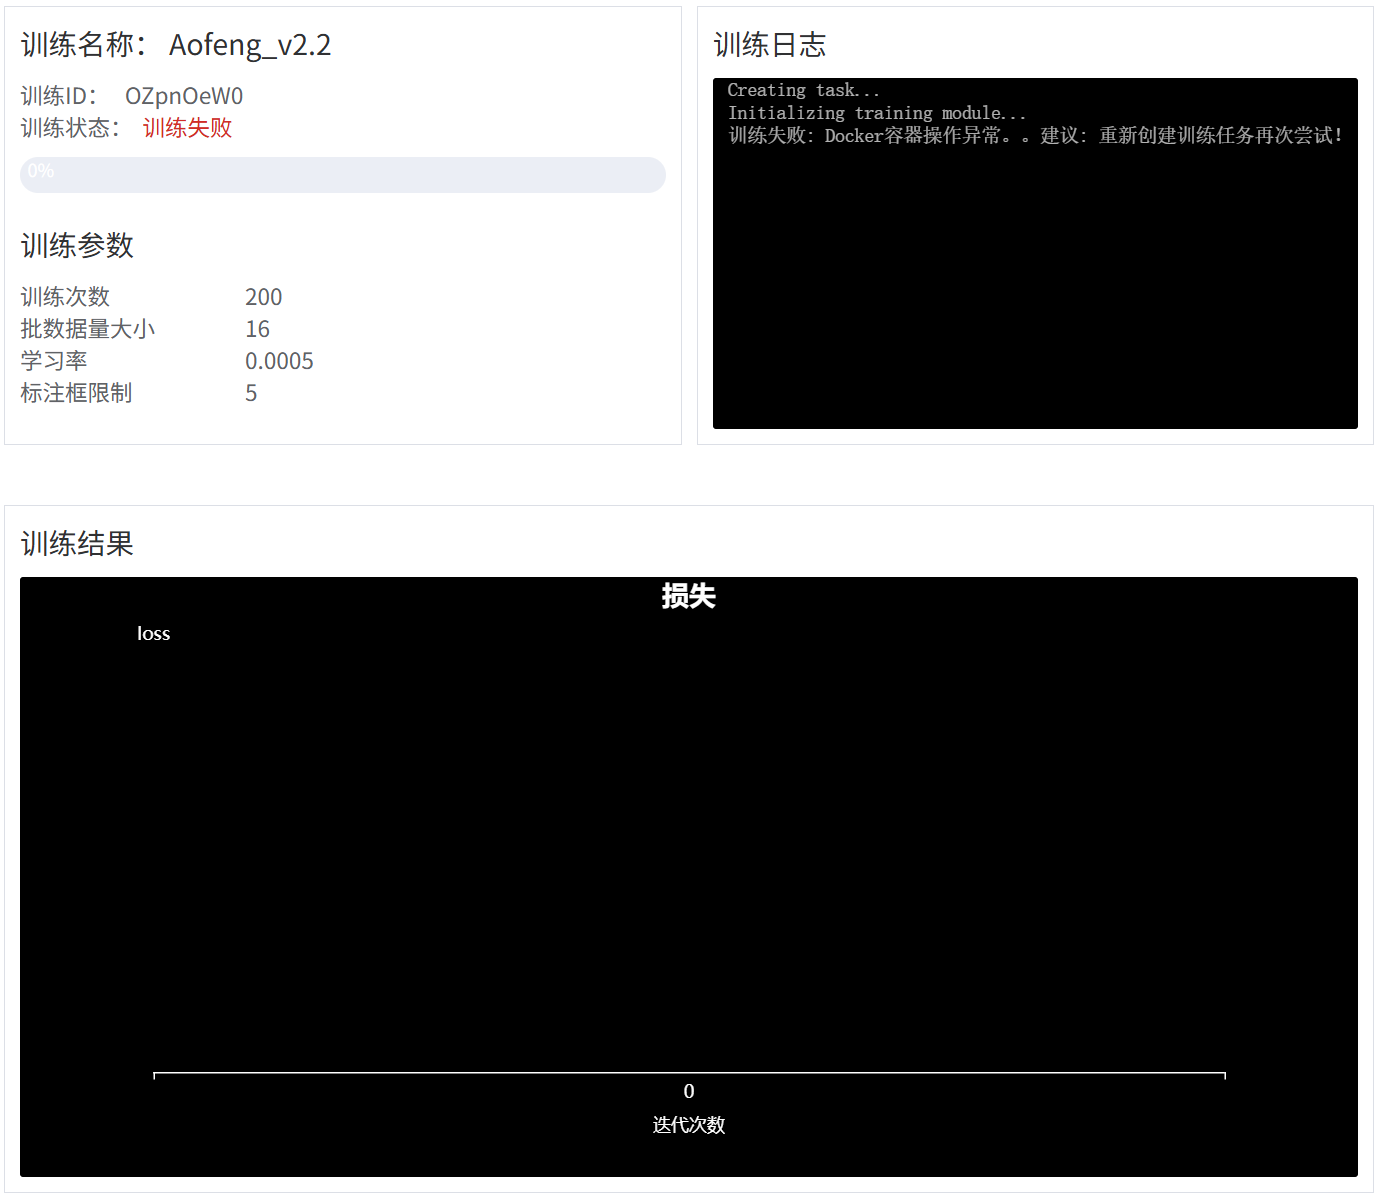Screen dimensions: 1377x1199
Task: Select the batch size value 16
Action: [x=258, y=329]
